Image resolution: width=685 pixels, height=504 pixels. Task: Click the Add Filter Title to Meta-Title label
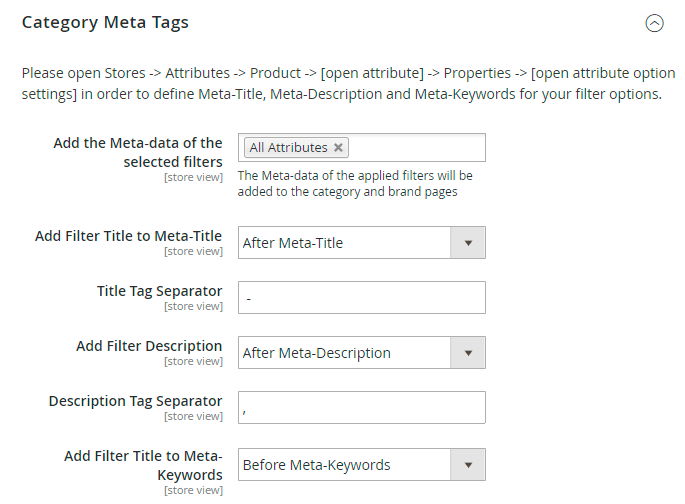click(x=128, y=236)
